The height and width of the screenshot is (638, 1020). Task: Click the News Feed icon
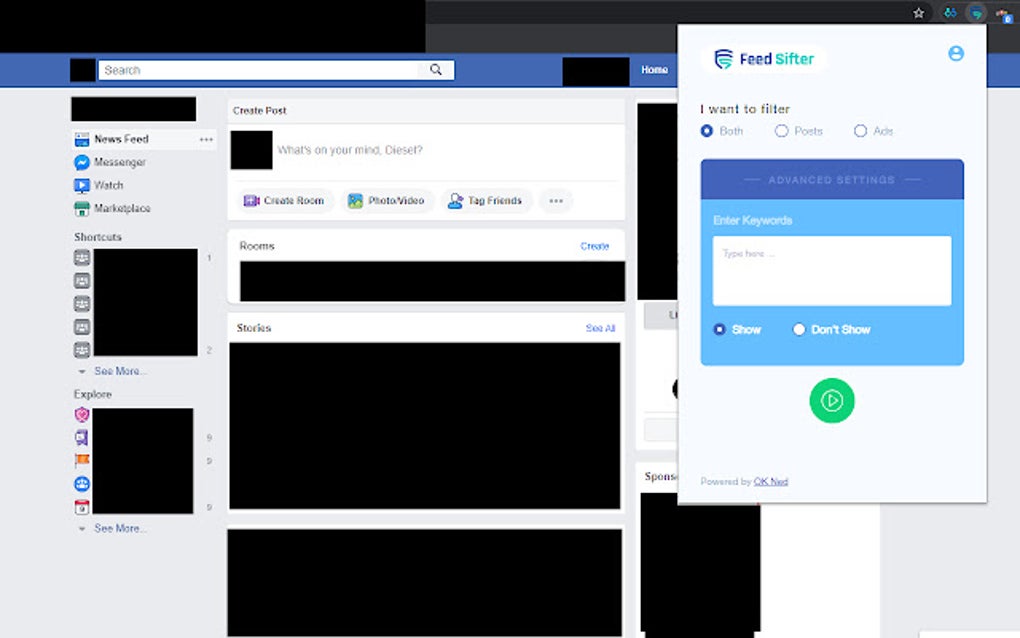pos(82,139)
